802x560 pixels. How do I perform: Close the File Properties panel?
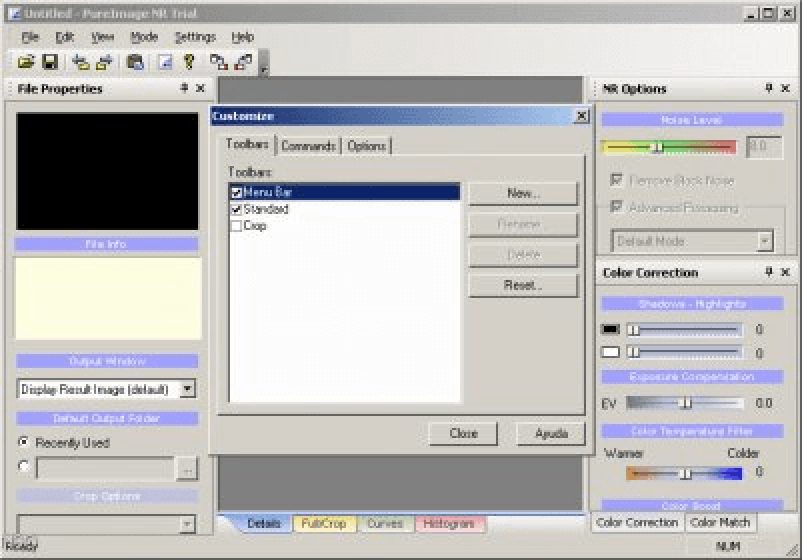200,88
